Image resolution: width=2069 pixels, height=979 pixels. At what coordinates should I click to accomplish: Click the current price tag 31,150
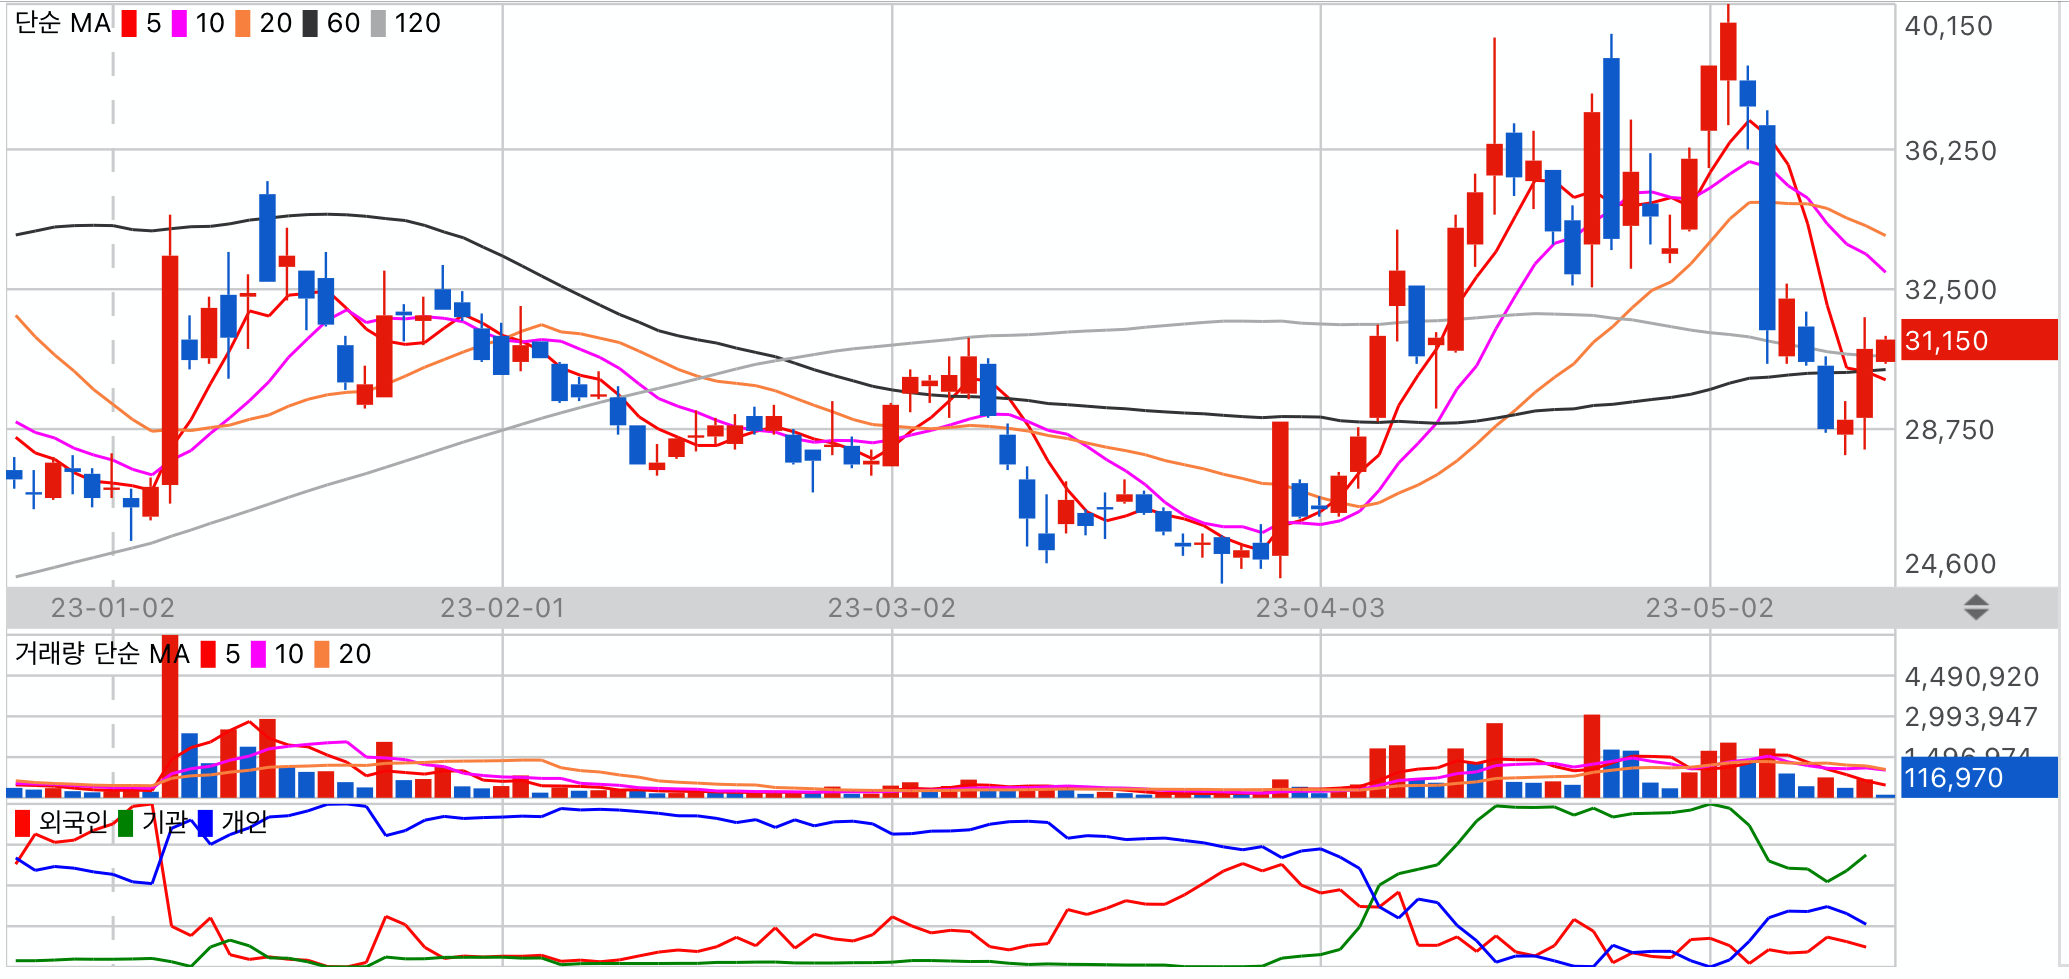pos(1979,340)
